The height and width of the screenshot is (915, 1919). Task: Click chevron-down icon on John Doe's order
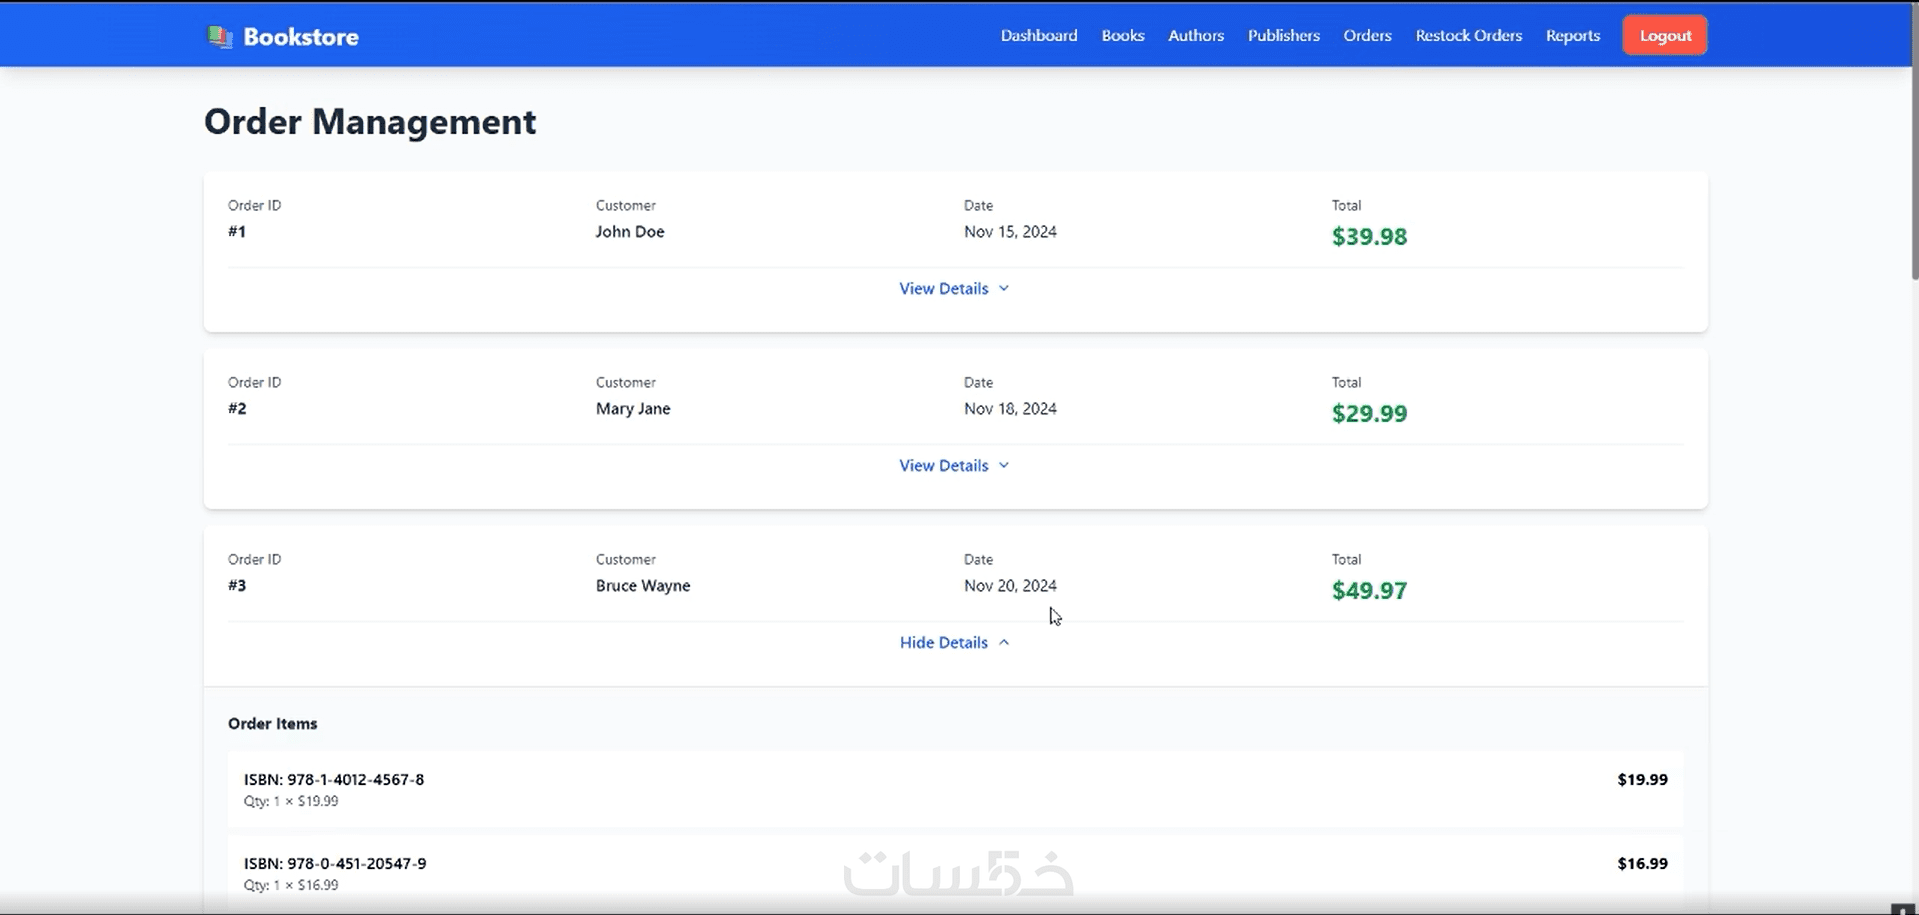click(1004, 289)
